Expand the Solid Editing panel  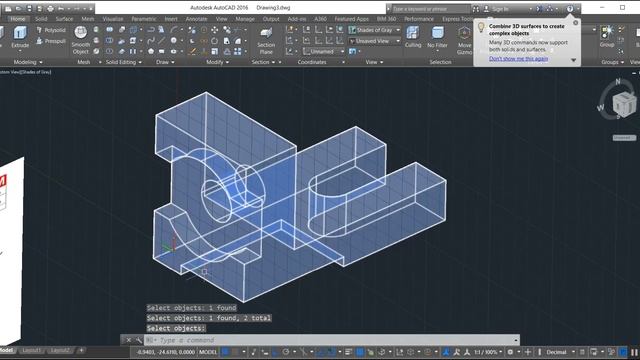124,62
